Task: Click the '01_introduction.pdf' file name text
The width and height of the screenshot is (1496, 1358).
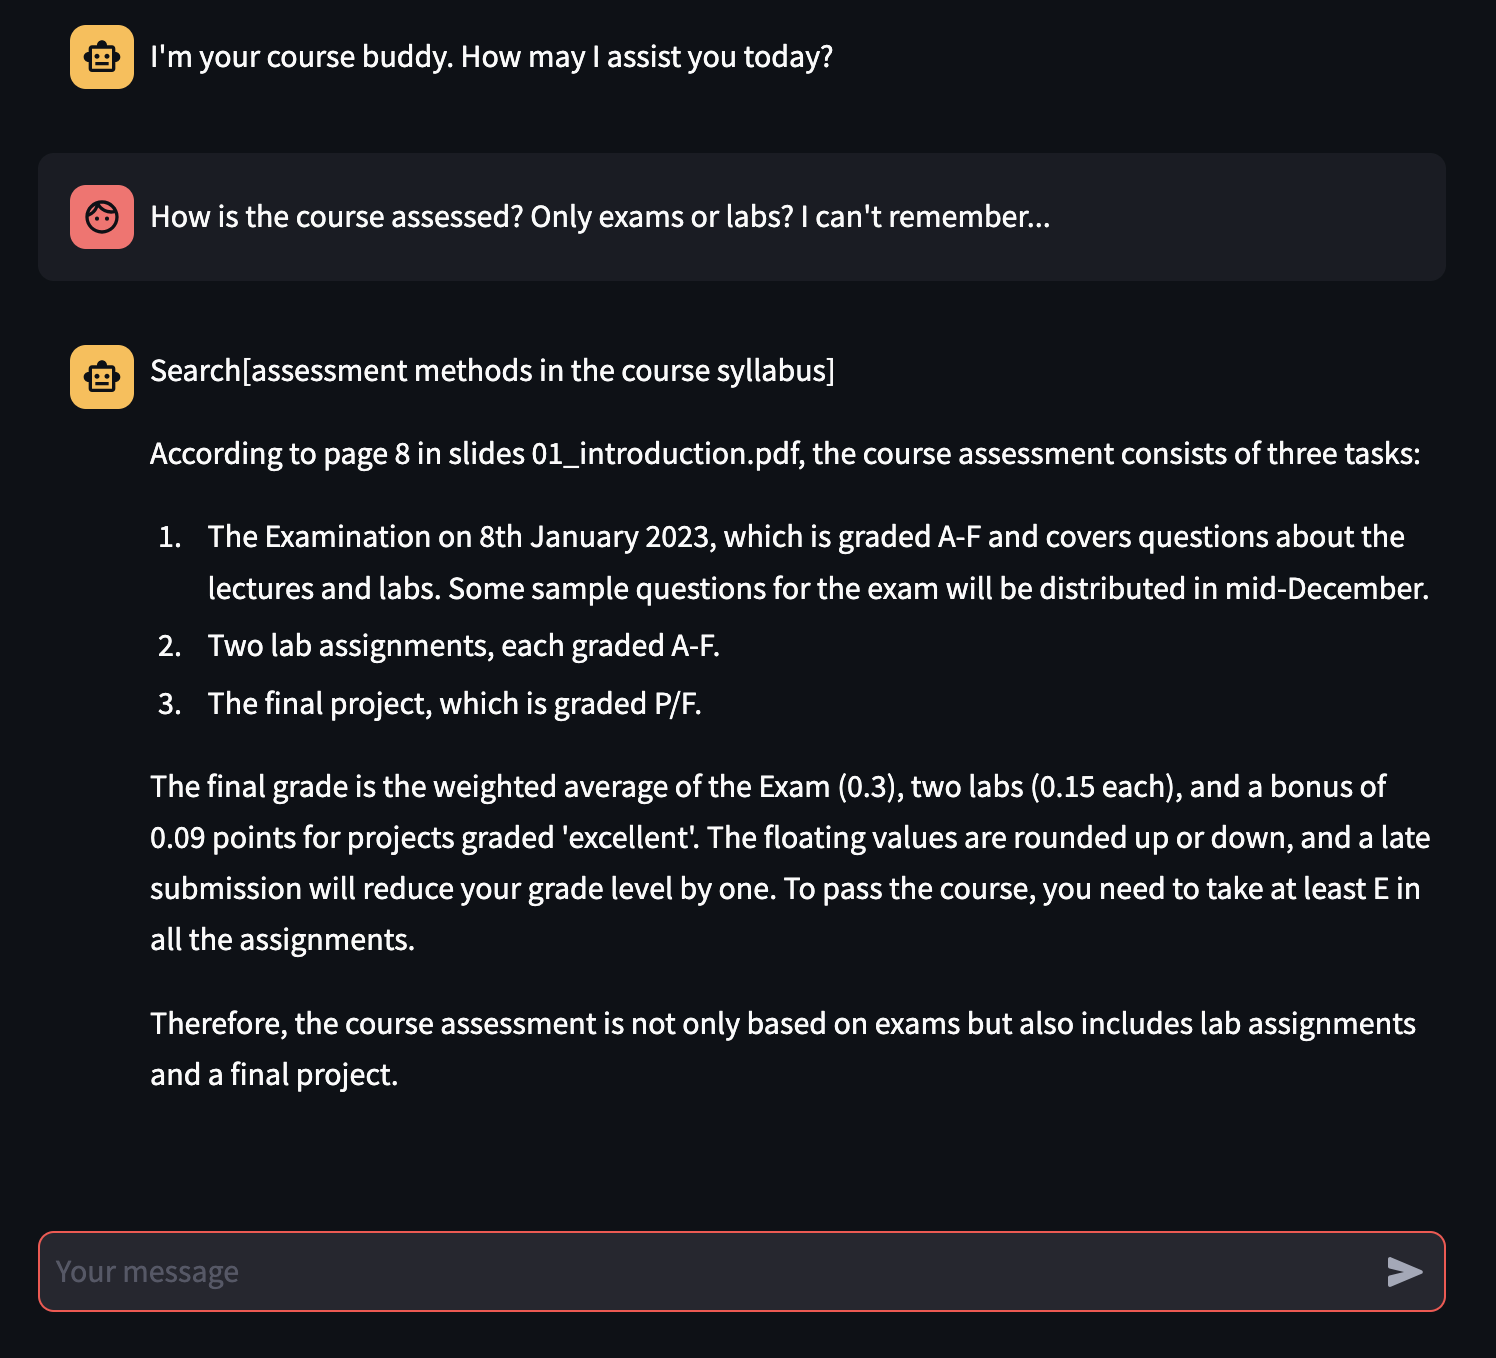Action: tap(665, 454)
